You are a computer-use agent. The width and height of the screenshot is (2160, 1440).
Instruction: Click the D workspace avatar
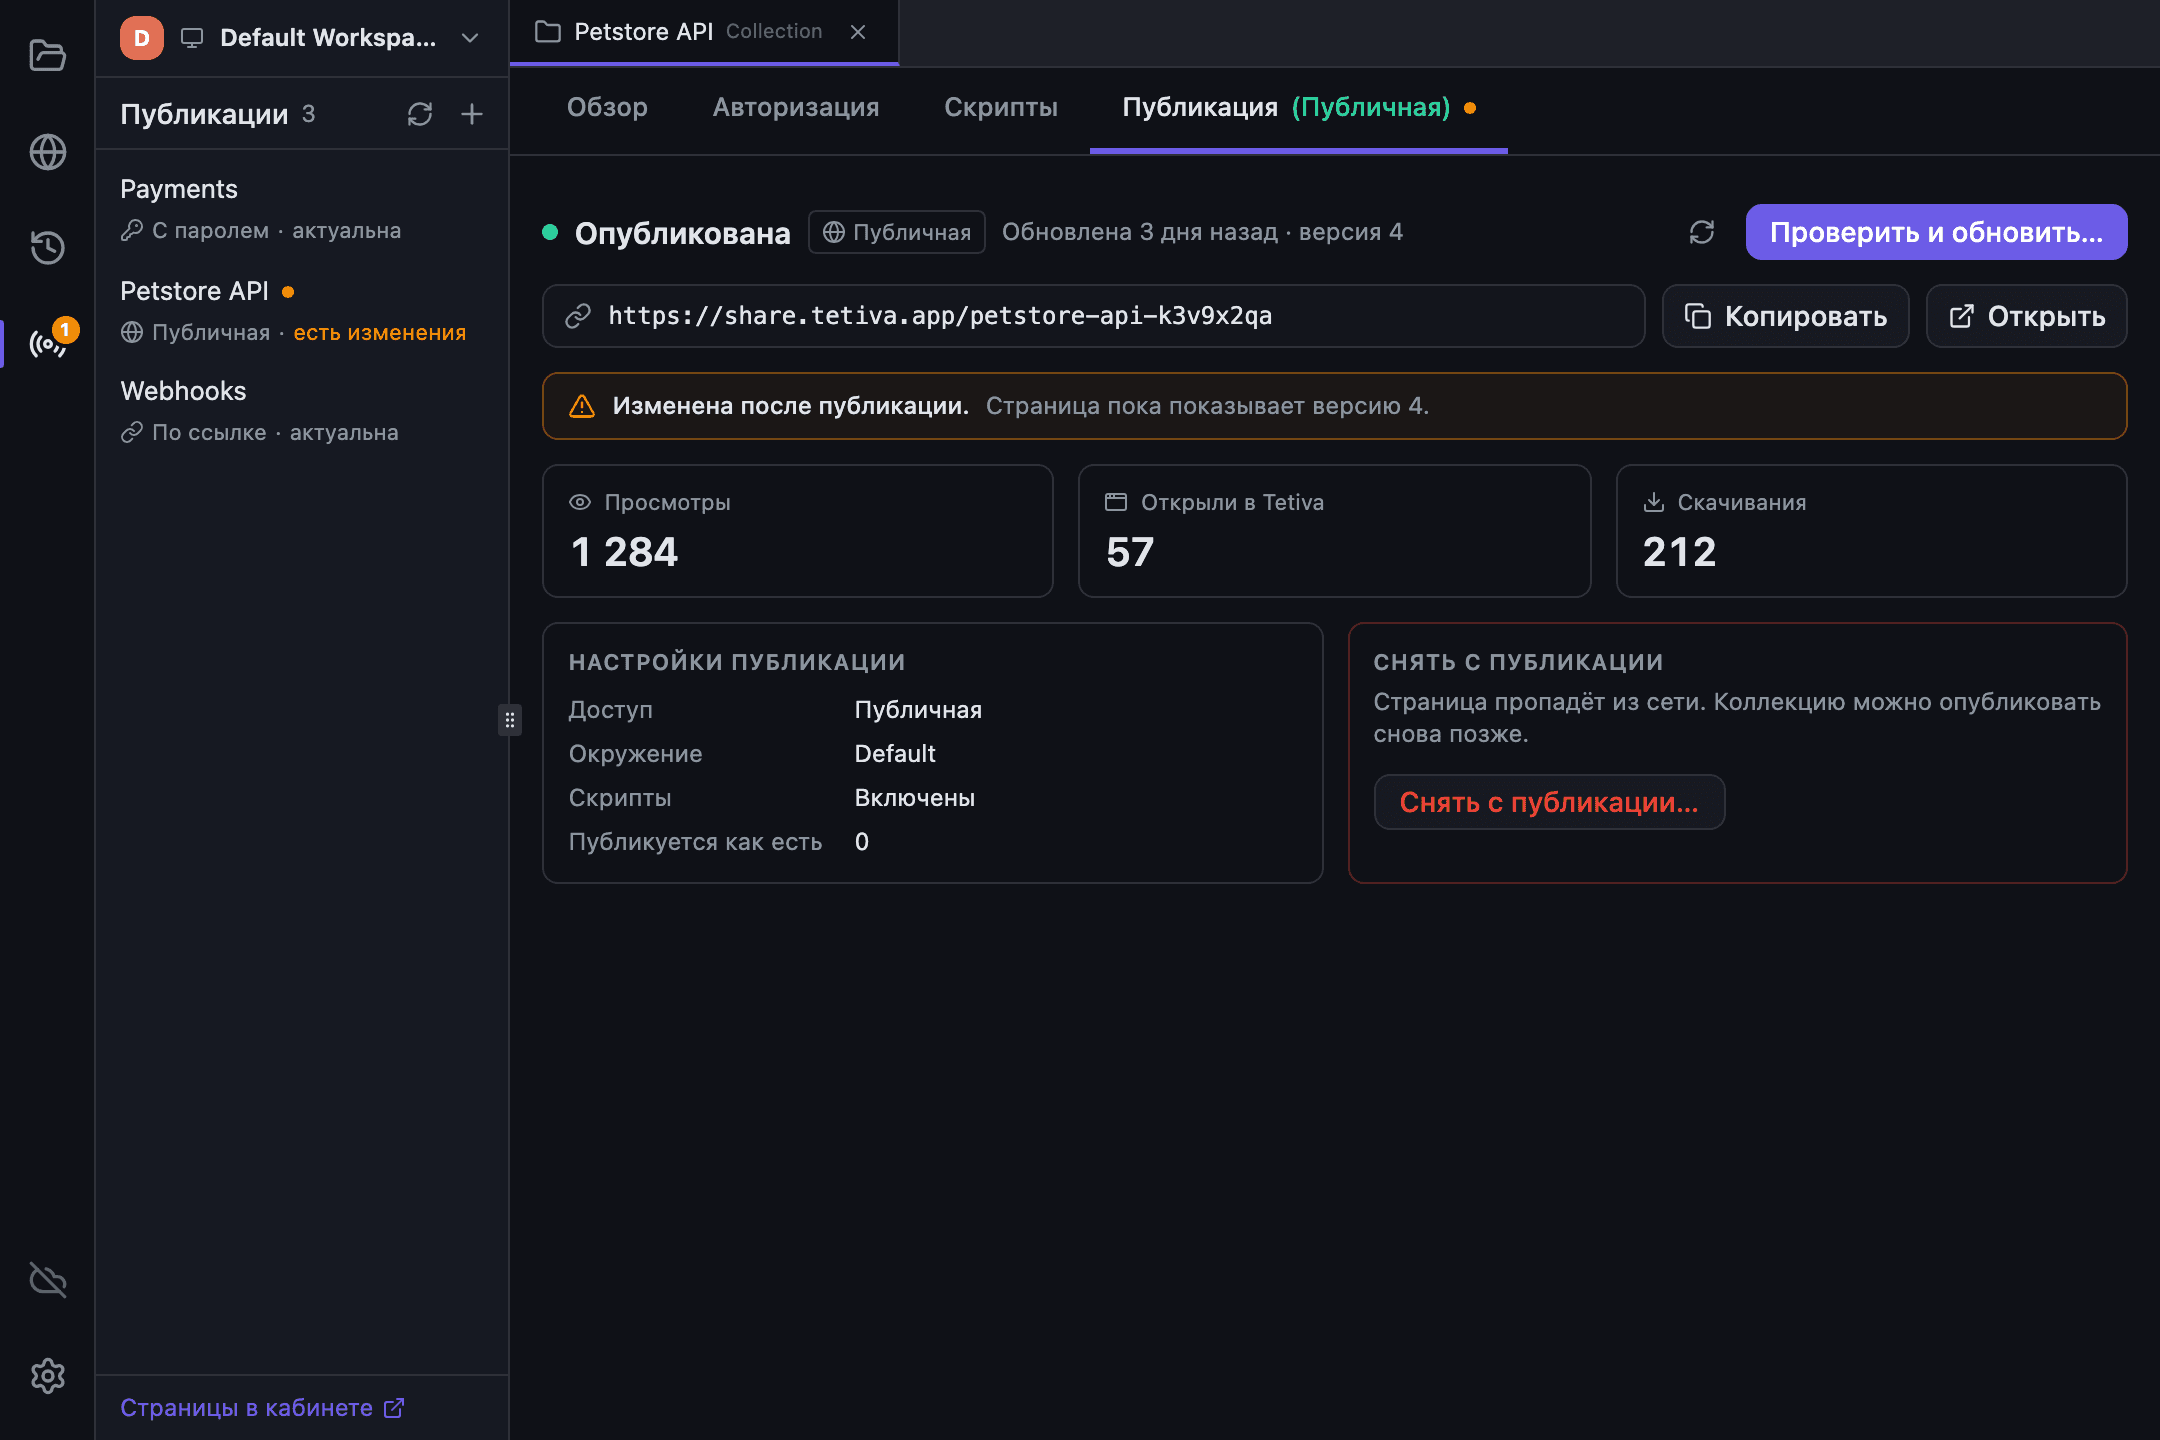(142, 38)
